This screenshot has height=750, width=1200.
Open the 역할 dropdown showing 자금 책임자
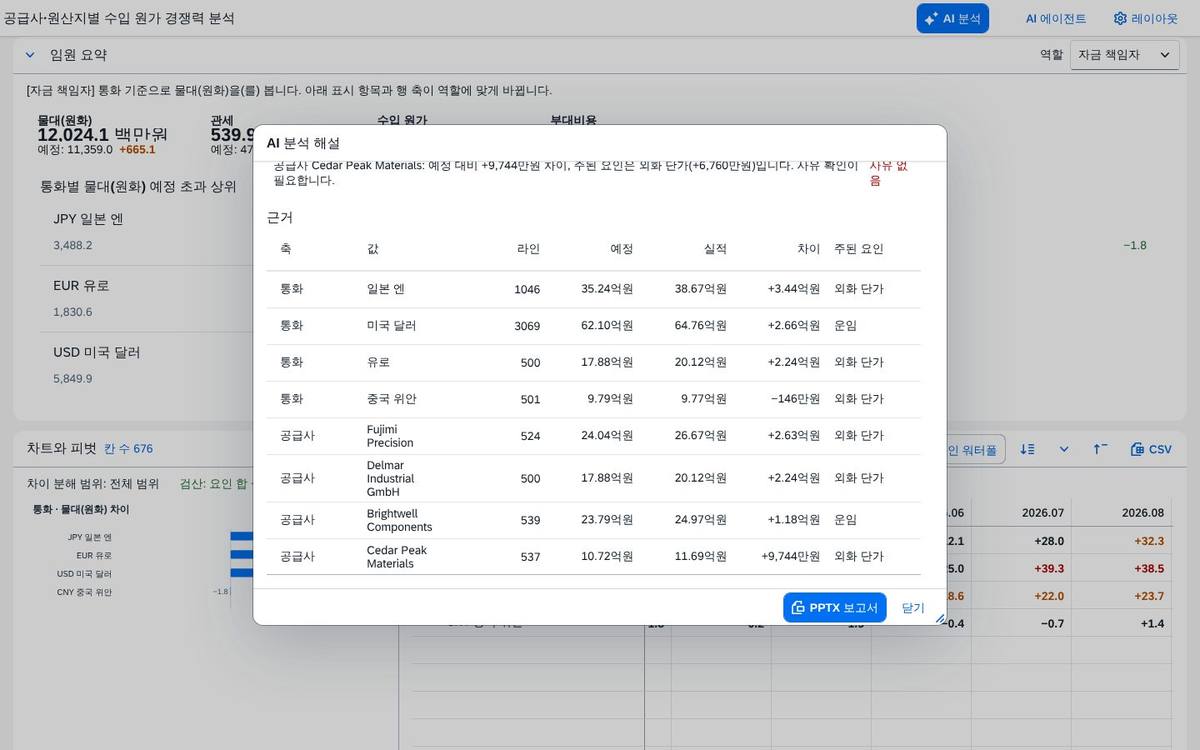(x=1125, y=55)
